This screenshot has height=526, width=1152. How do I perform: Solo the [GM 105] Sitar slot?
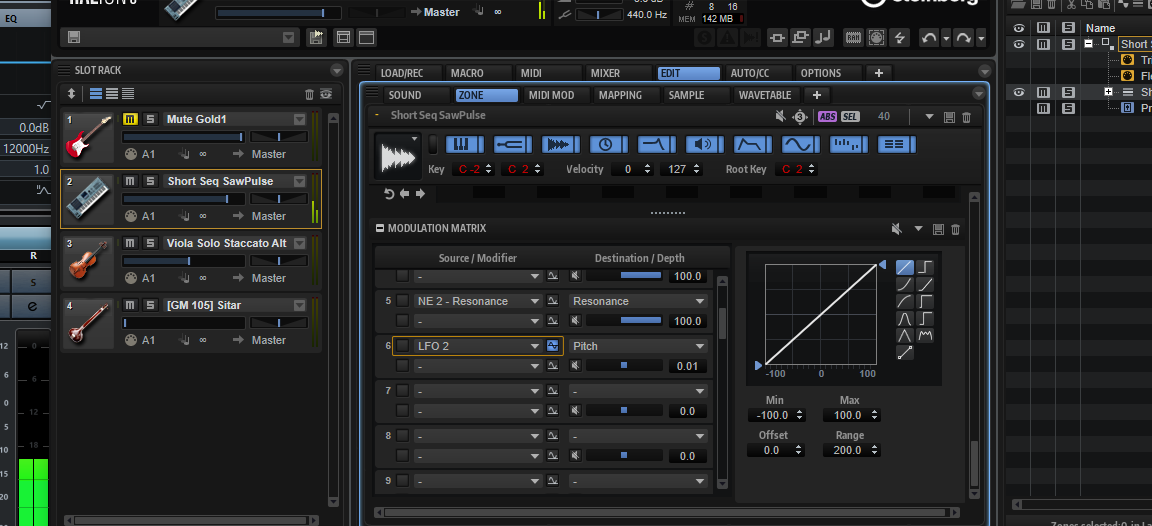point(151,305)
